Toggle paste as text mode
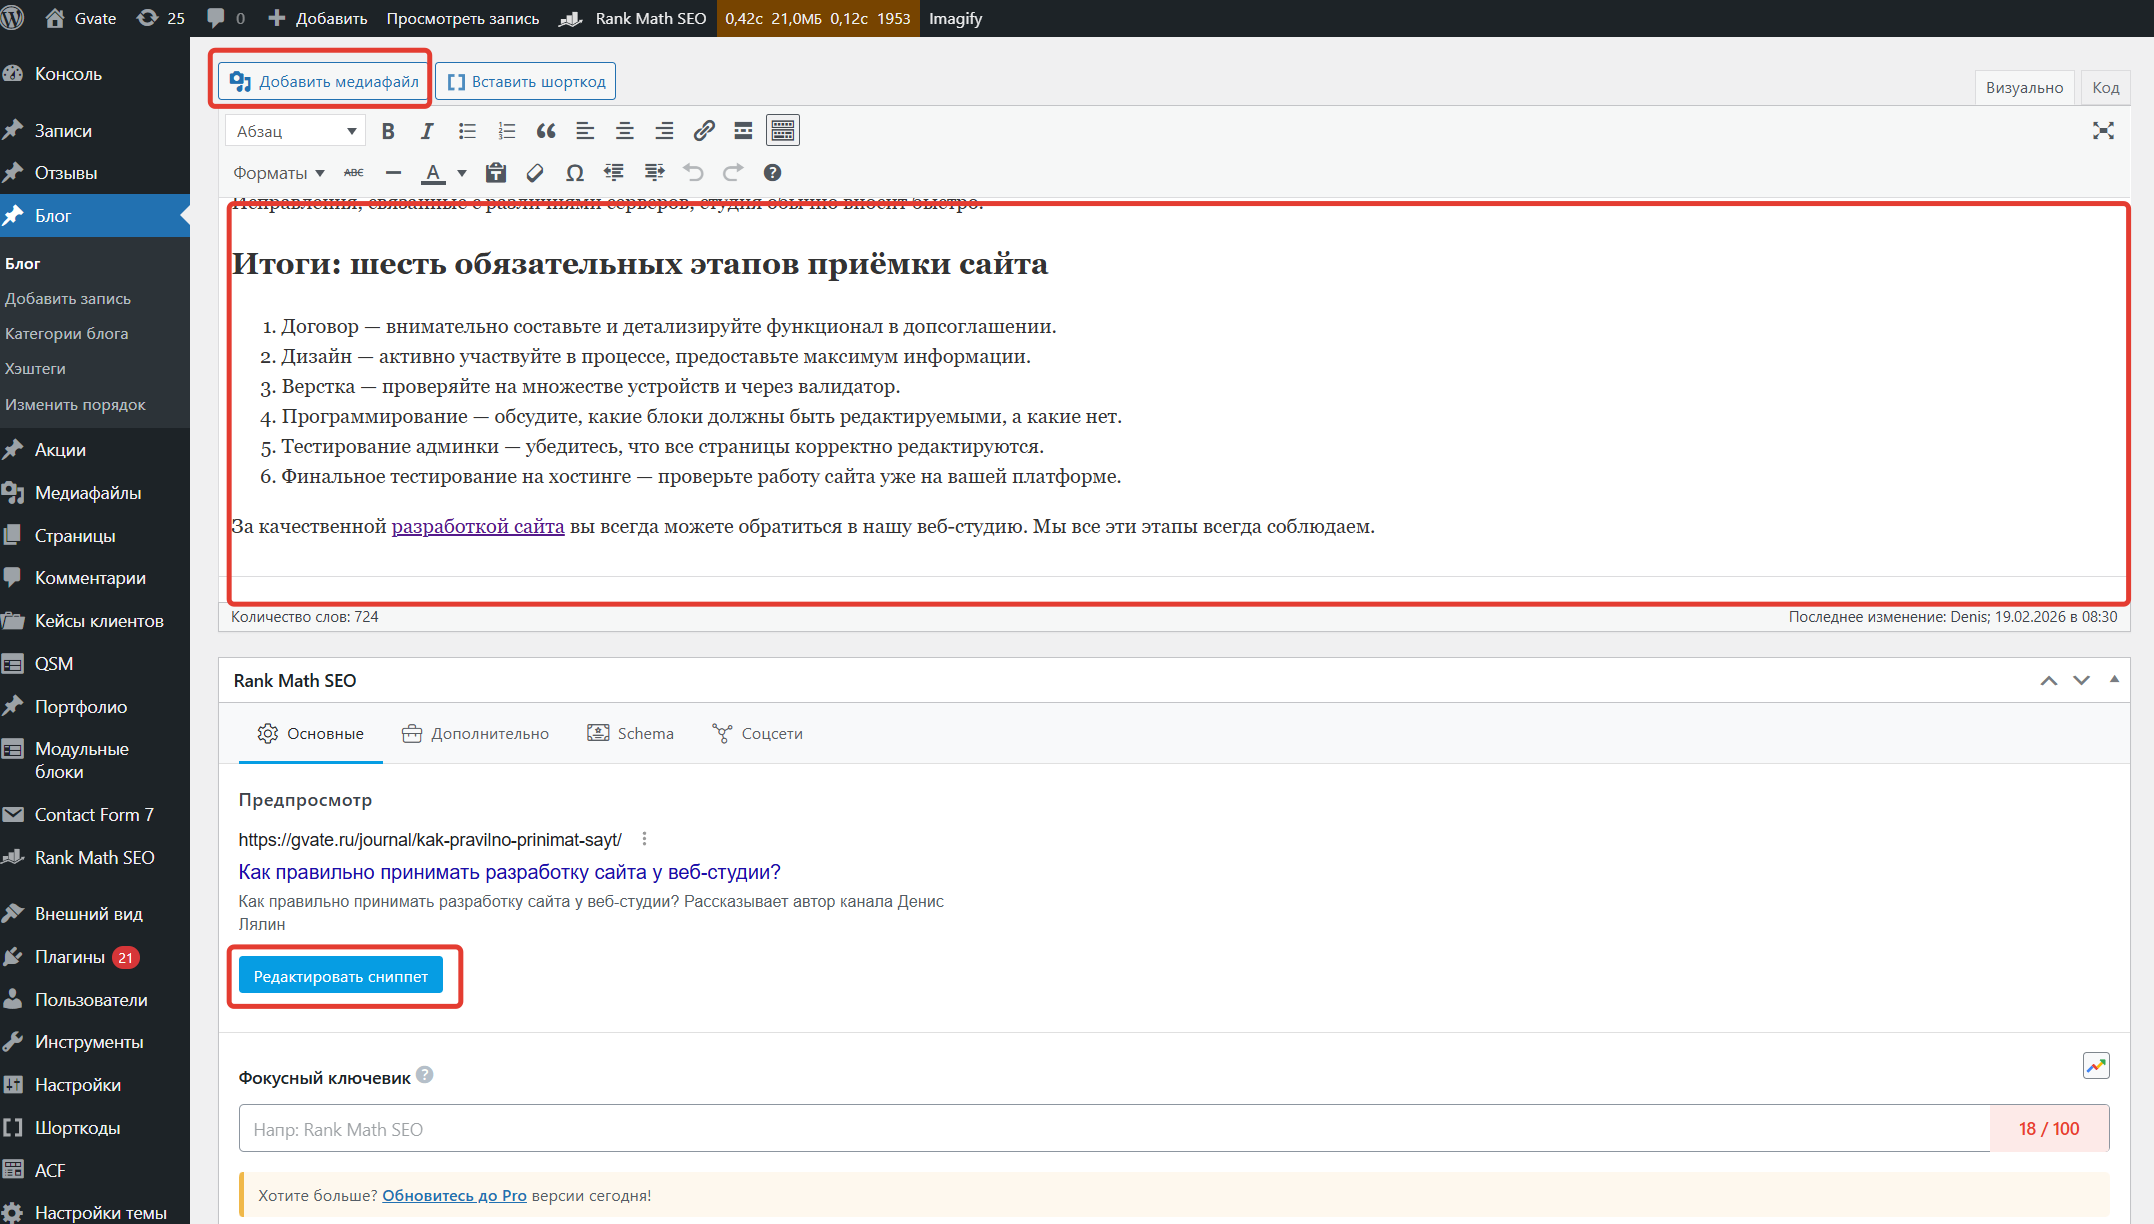2154x1224 pixels. [496, 173]
